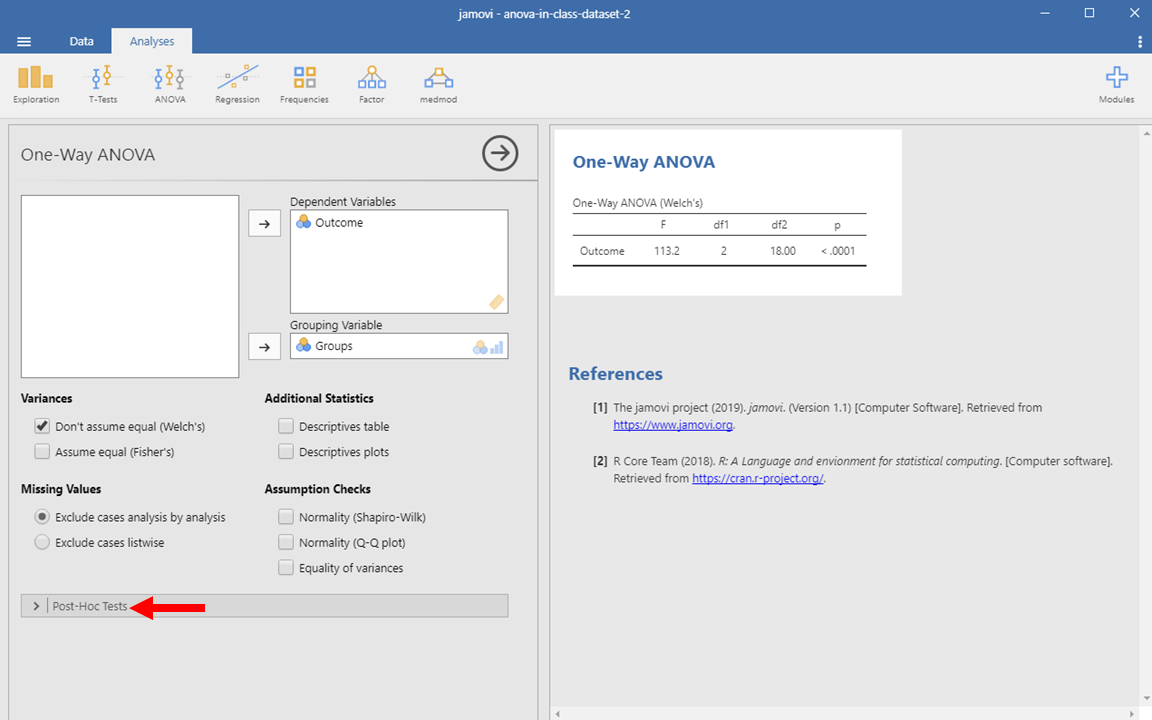This screenshot has height=720, width=1152.
Task: Open the Factor analysis menu
Action: tap(371, 84)
